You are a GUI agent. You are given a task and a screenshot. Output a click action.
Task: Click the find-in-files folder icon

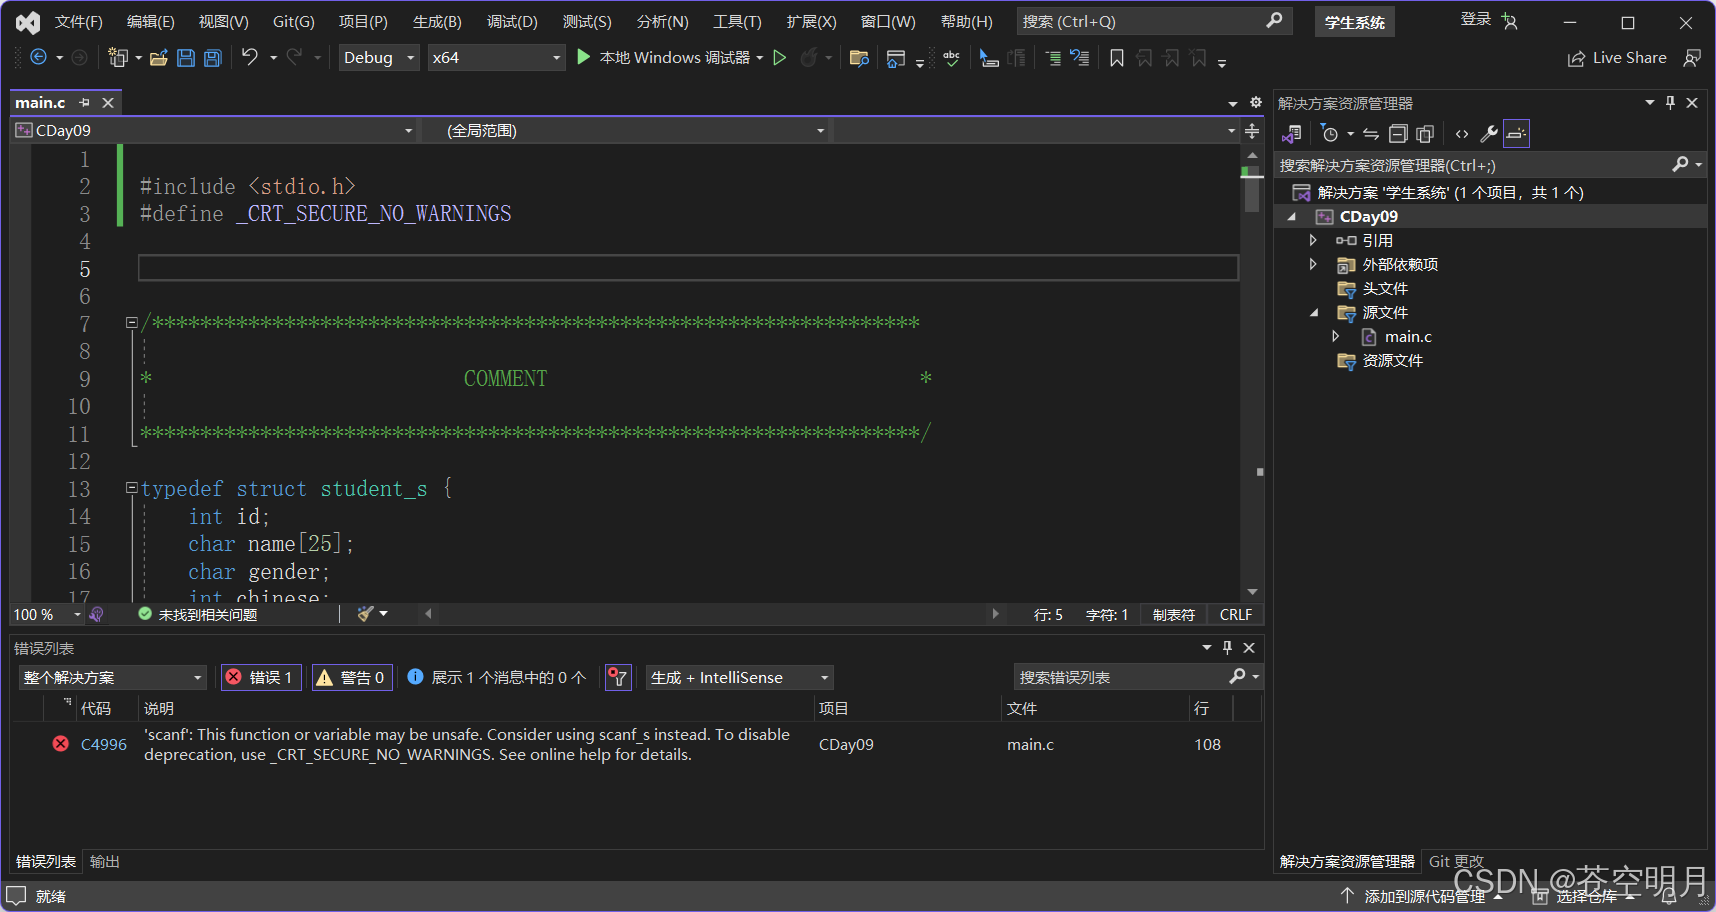[858, 58]
